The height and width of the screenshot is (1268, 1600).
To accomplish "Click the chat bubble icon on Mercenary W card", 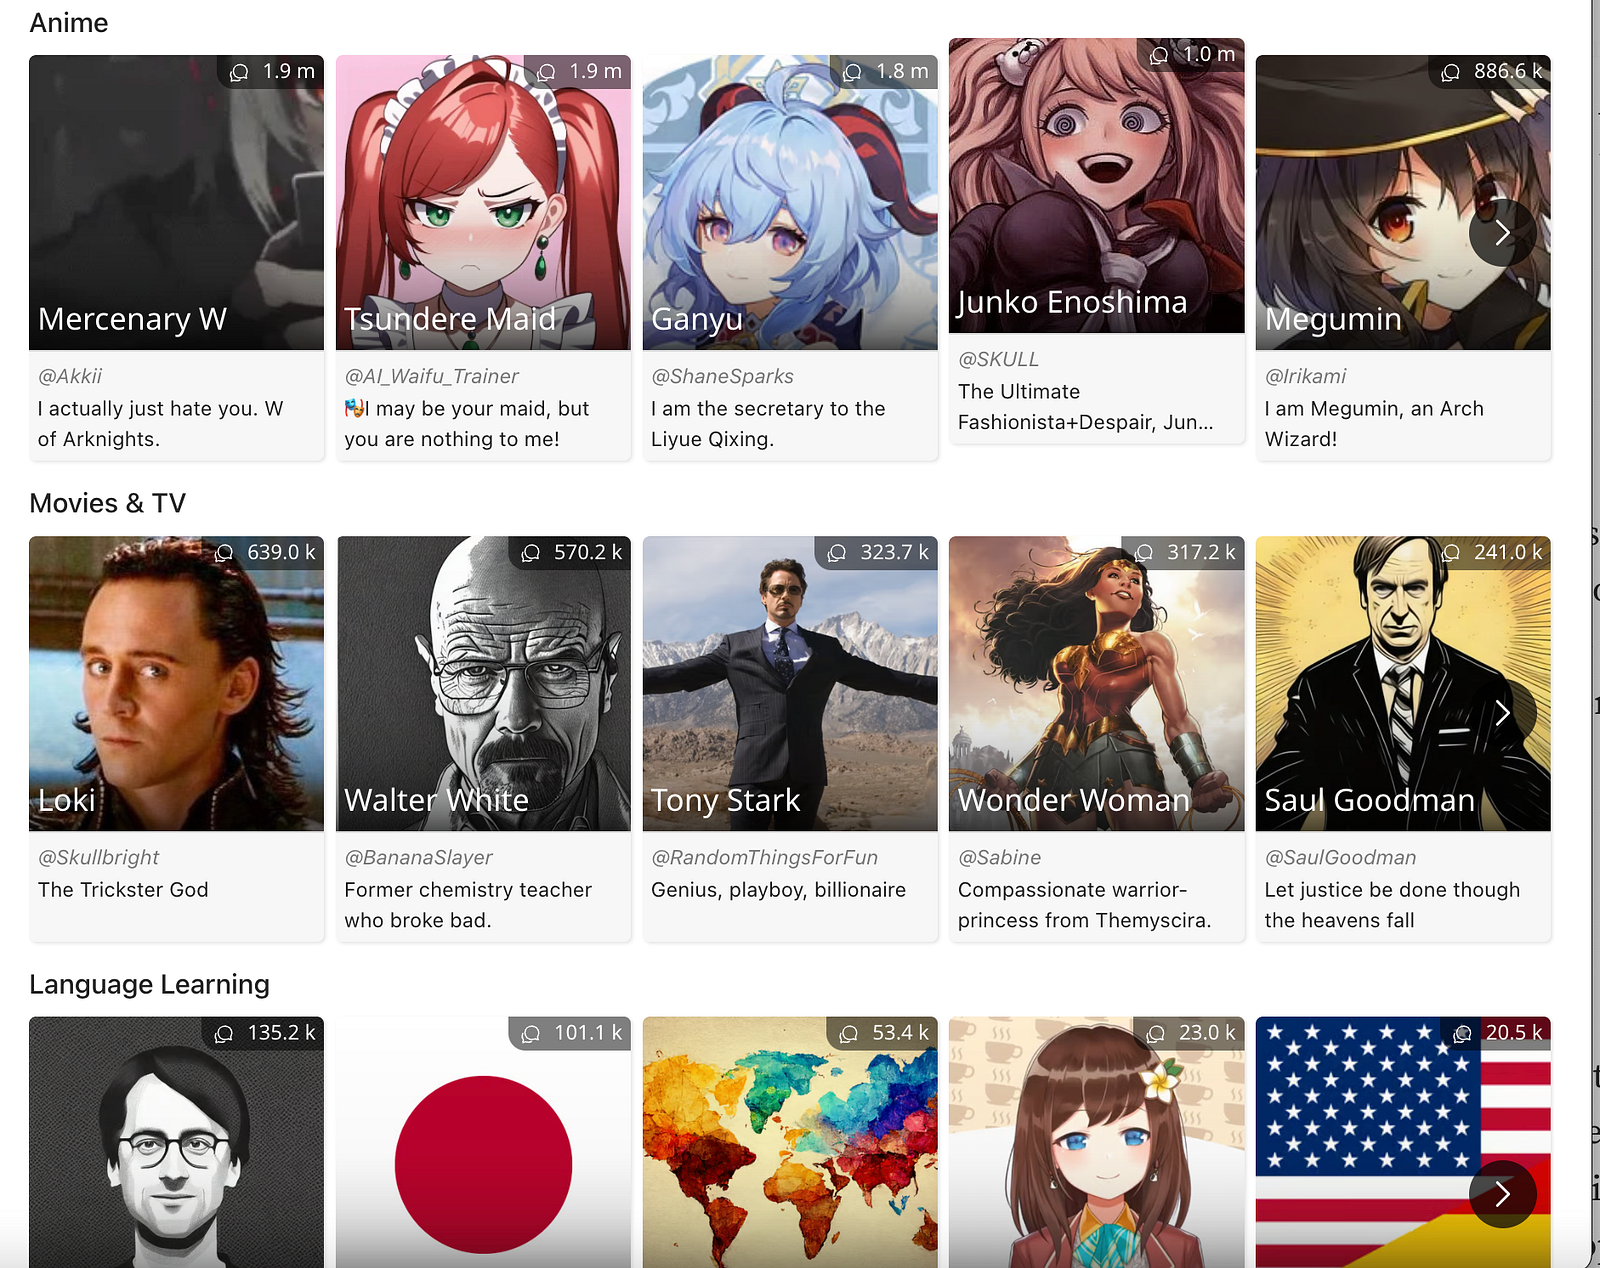I will [x=240, y=72].
